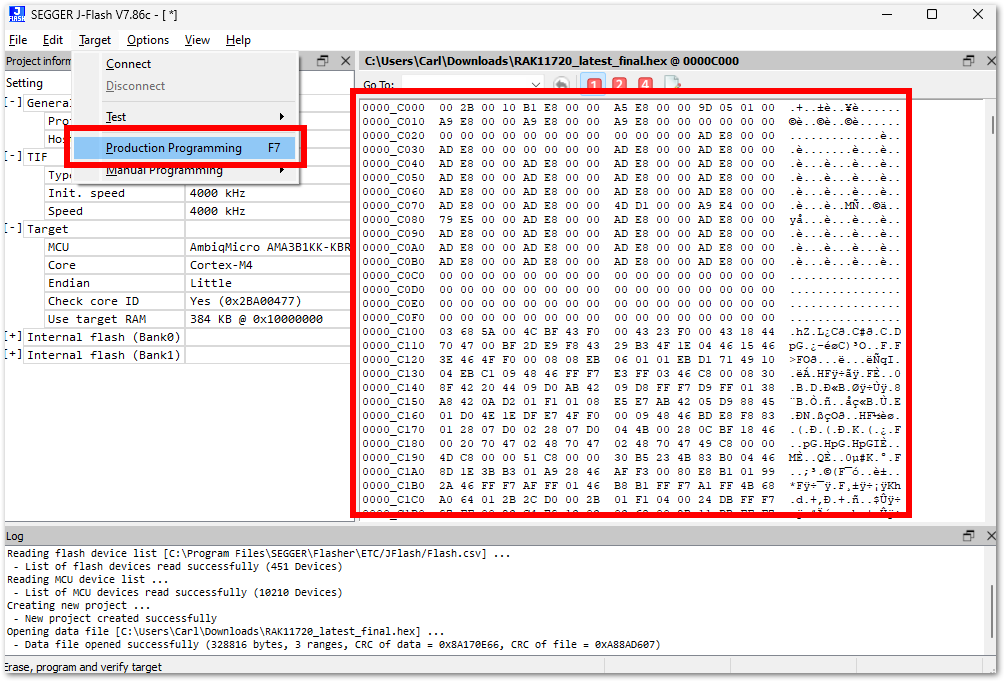Click the TIF group label
The image size is (1005, 682).
tap(37, 156)
